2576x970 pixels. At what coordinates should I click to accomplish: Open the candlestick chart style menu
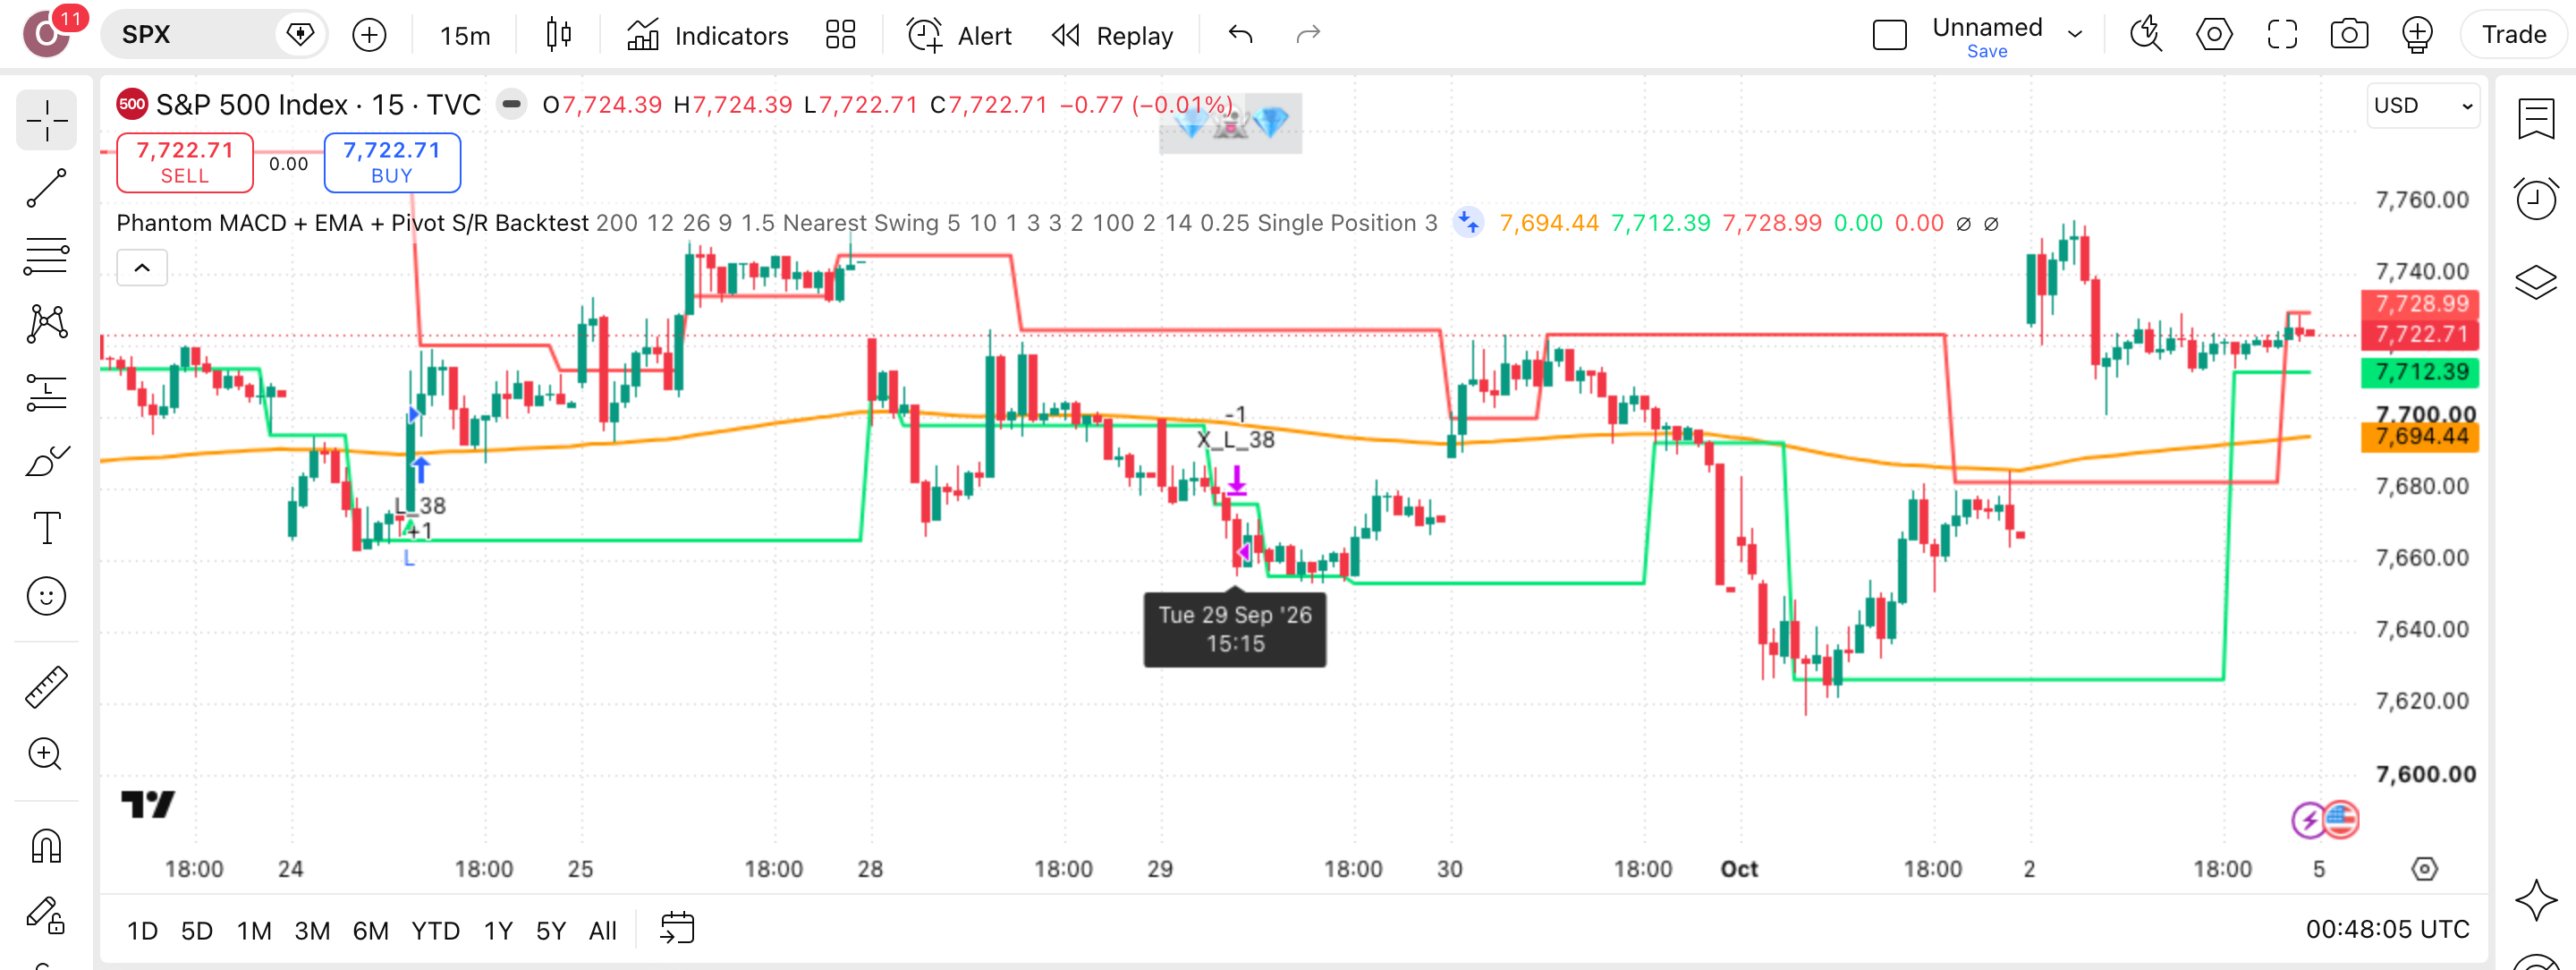[559, 35]
